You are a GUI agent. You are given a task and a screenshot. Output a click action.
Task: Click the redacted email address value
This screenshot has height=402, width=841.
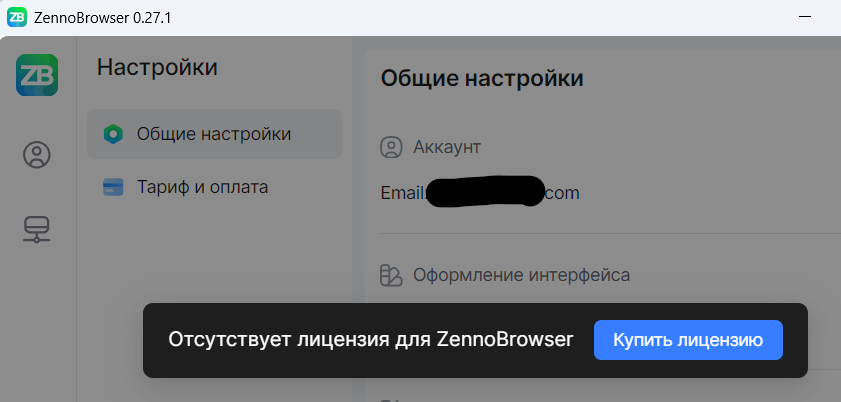pos(484,192)
